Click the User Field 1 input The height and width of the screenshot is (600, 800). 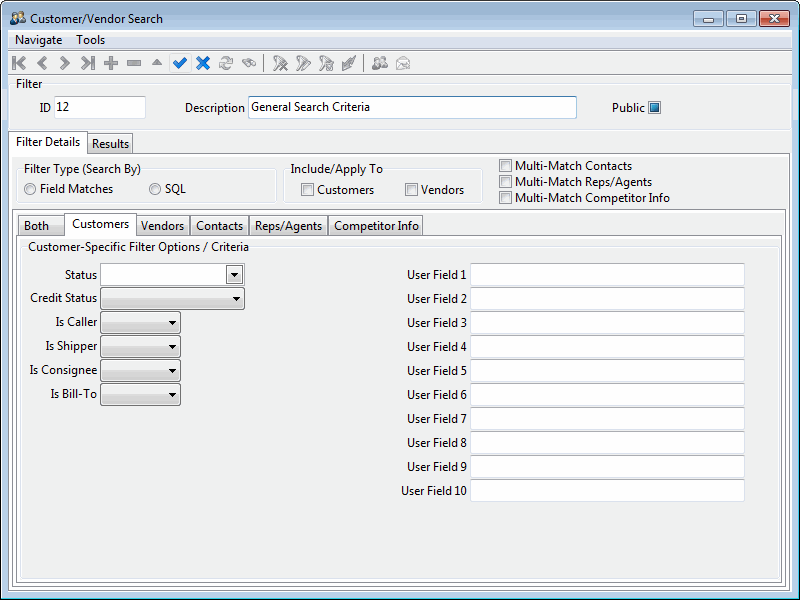click(607, 275)
